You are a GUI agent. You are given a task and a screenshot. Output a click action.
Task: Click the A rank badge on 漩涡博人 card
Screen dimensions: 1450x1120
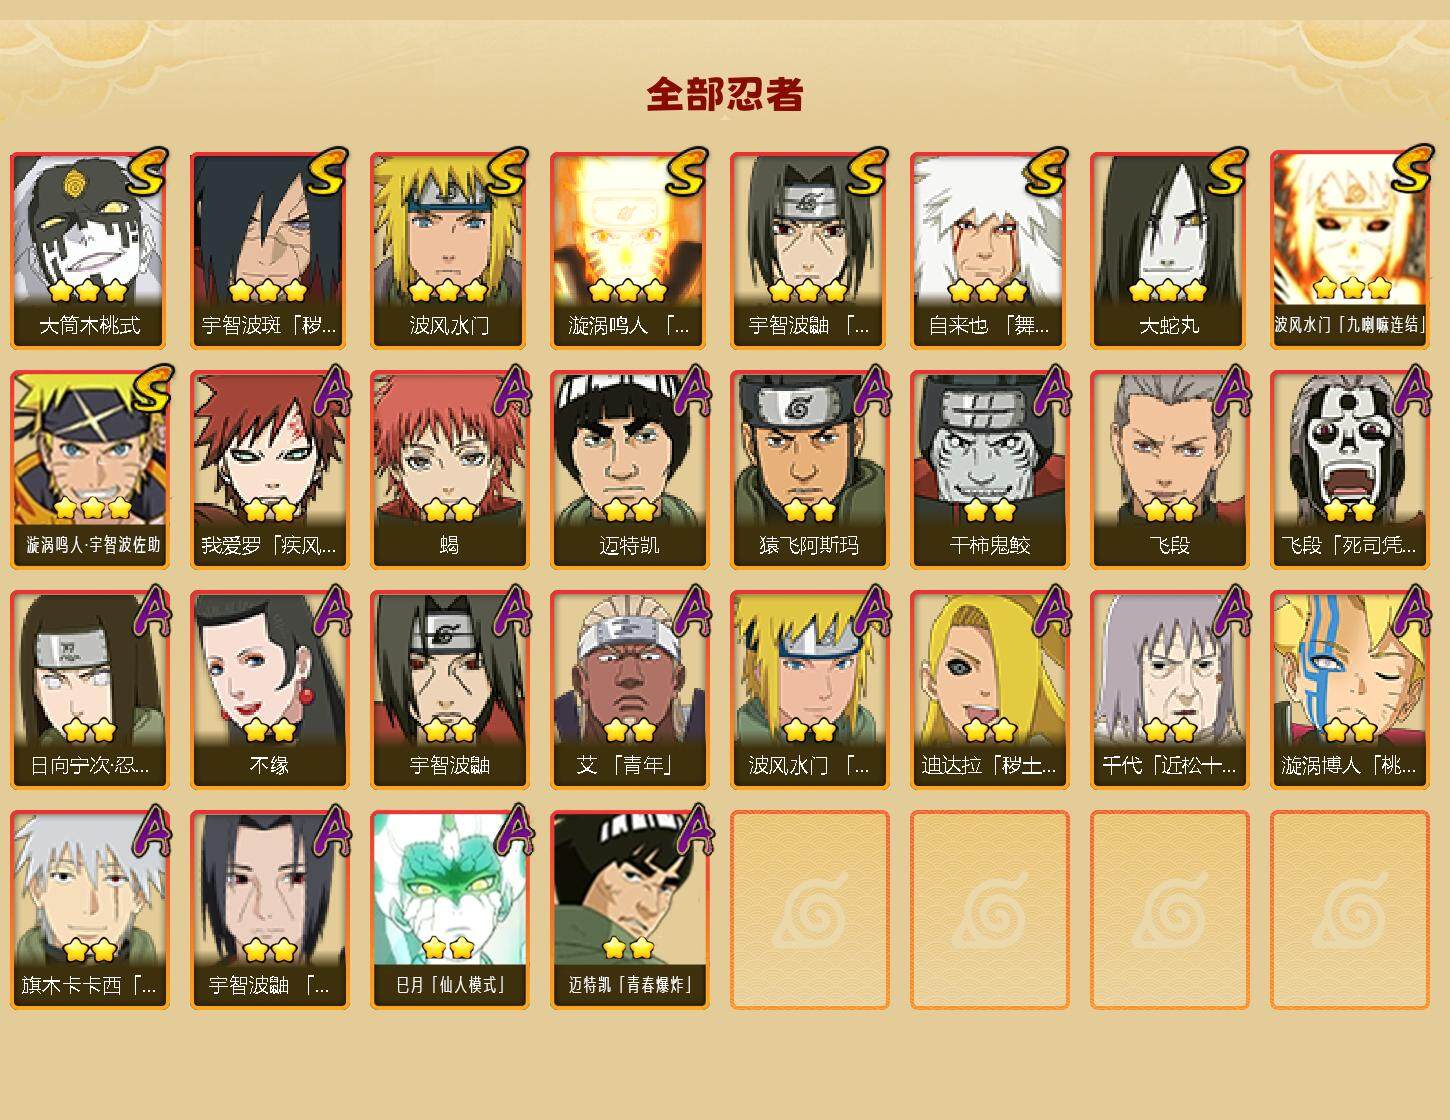tap(1411, 611)
